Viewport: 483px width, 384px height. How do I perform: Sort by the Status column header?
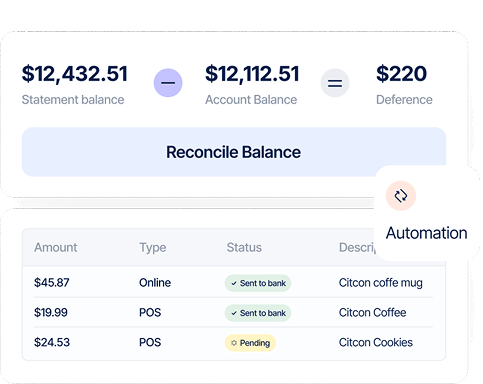click(x=244, y=247)
